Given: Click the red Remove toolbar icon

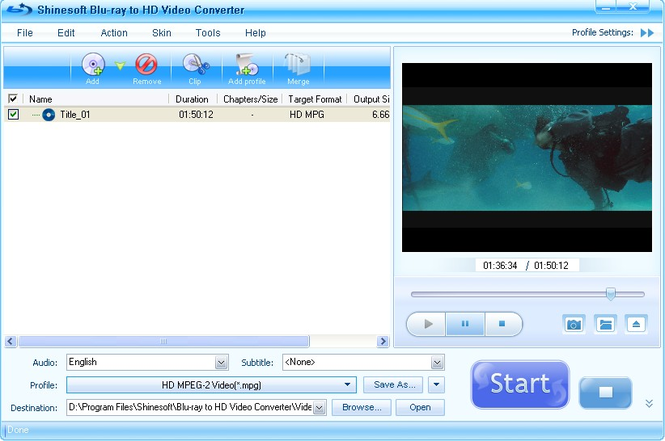Looking at the screenshot, I should (146, 65).
